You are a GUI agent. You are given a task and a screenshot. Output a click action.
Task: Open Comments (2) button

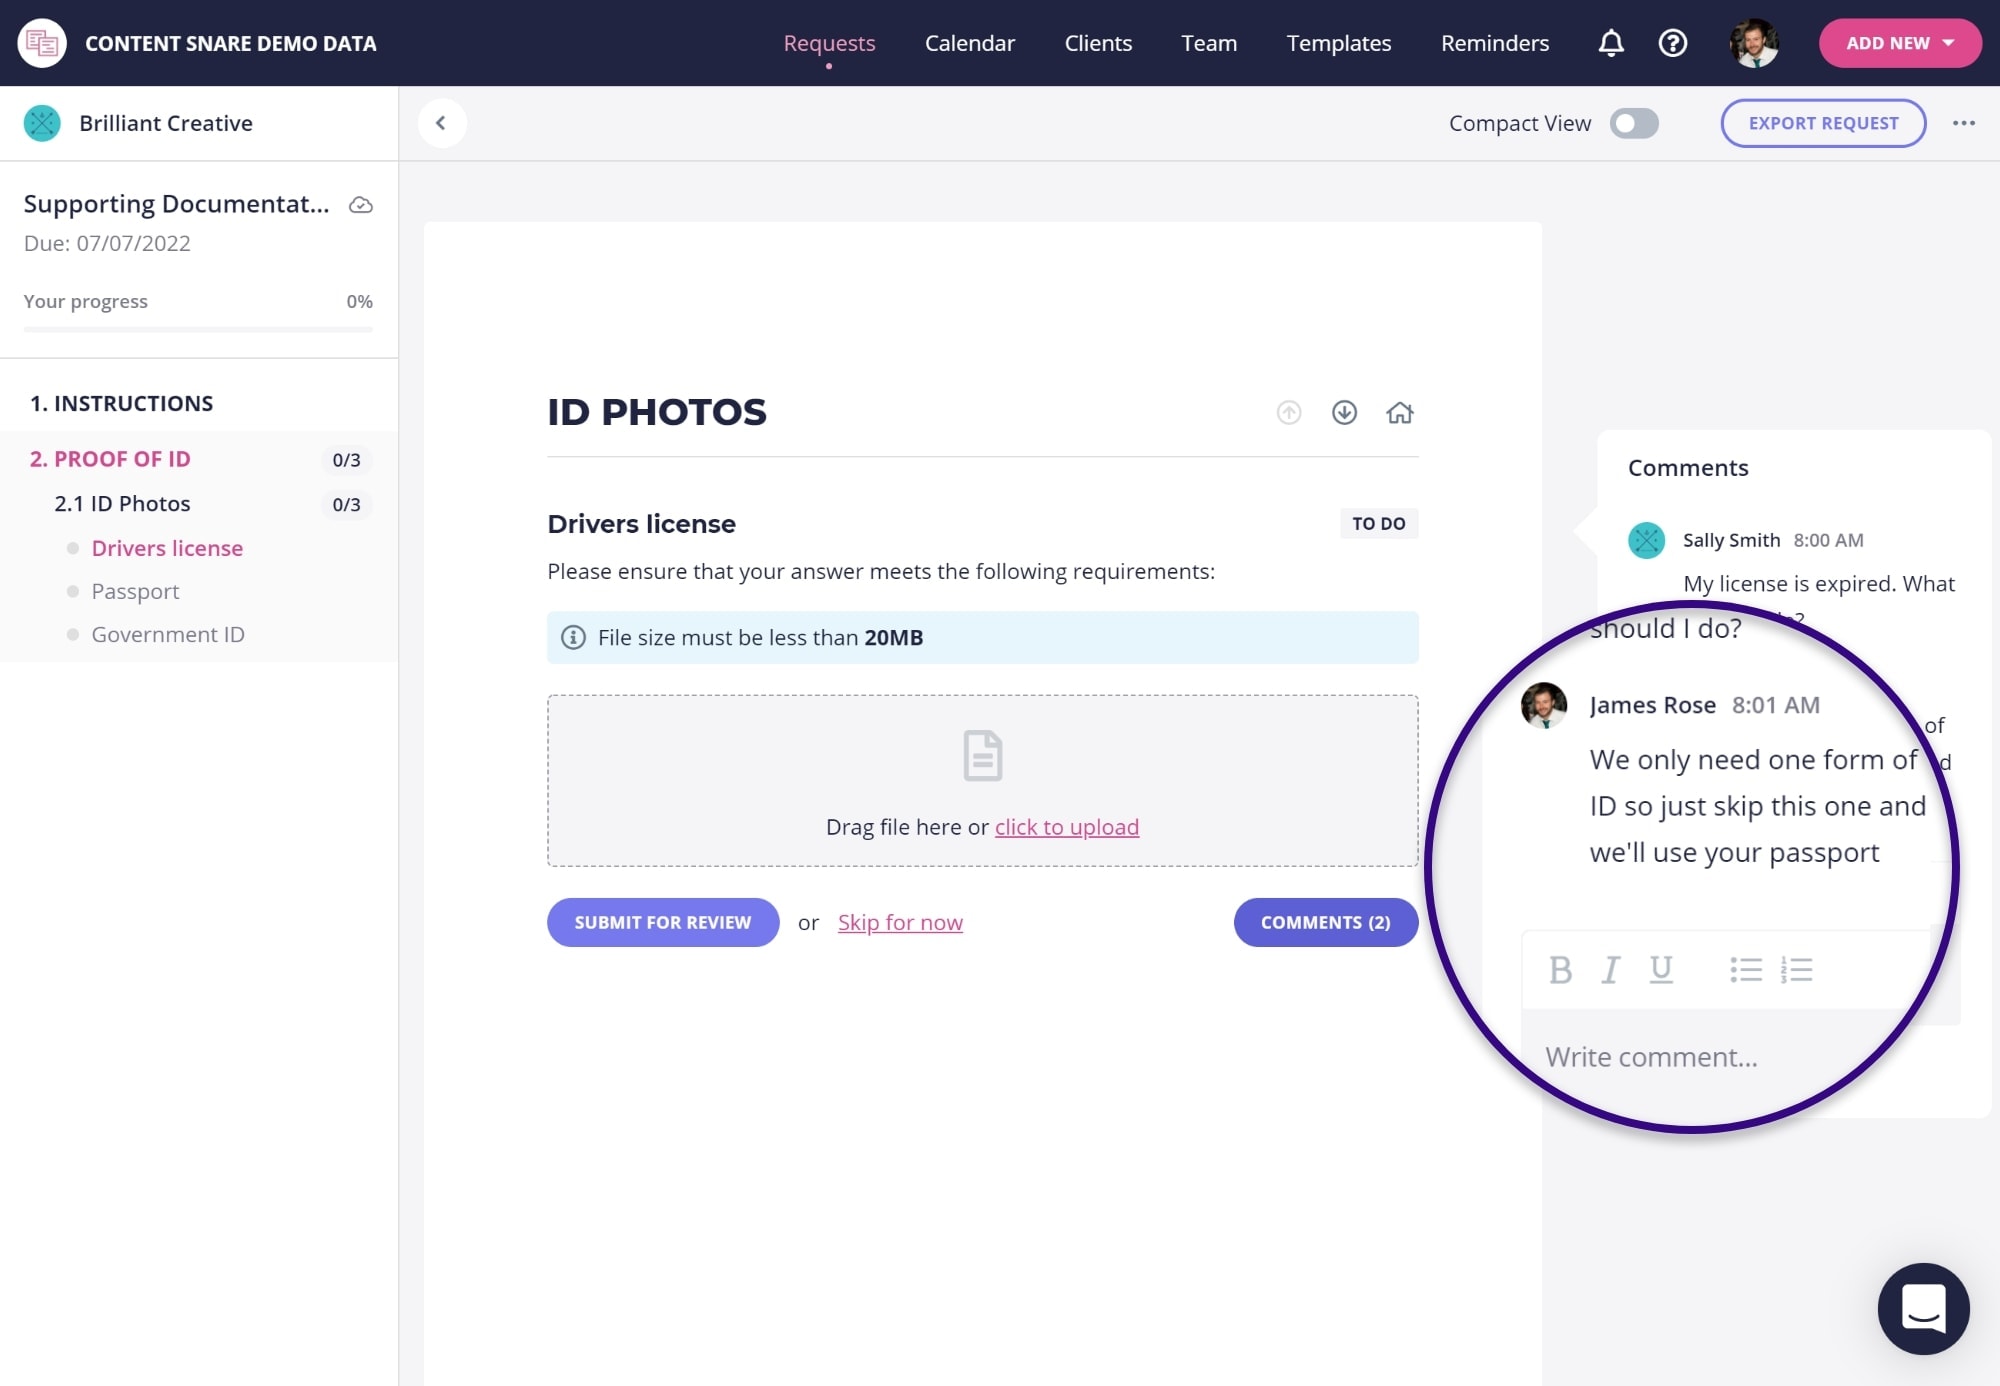(1325, 922)
